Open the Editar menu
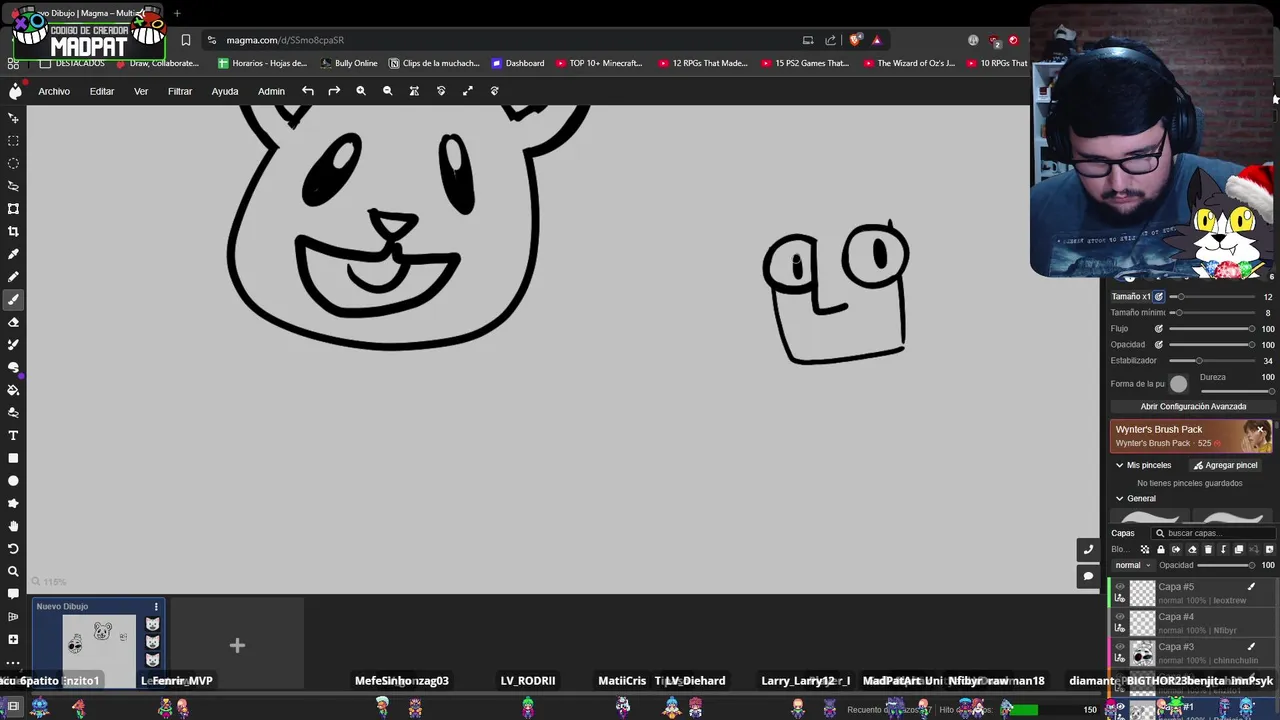This screenshot has height=720, width=1280. pyautogui.click(x=102, y=91)
